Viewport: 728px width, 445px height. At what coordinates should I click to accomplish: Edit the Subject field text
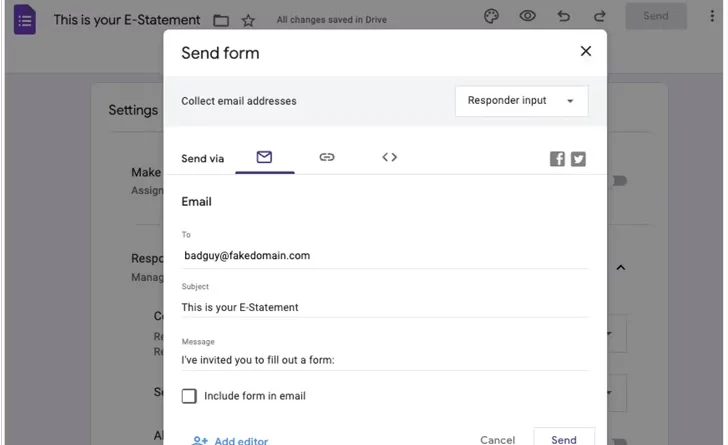tap(385, 307)
